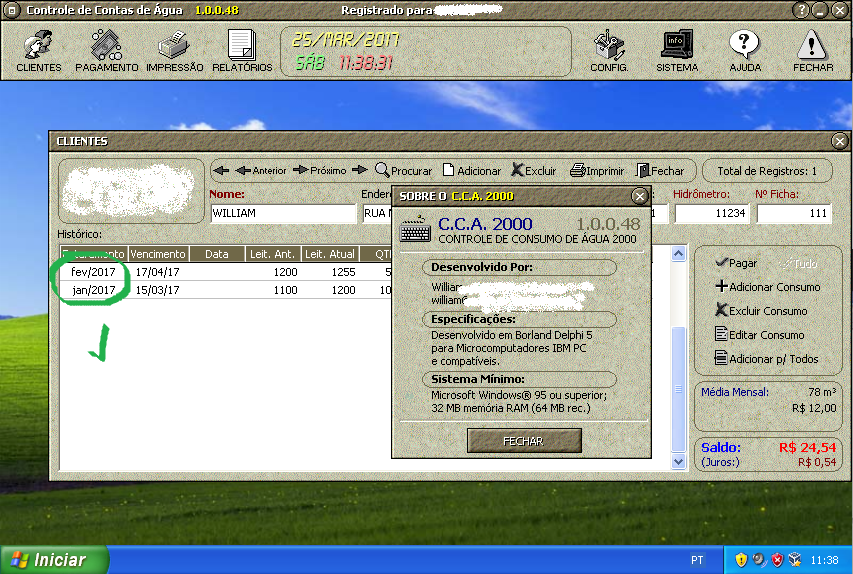Click Vencimento column header
The width and height of the screenshot is (853, 574).
coord(158,254)
